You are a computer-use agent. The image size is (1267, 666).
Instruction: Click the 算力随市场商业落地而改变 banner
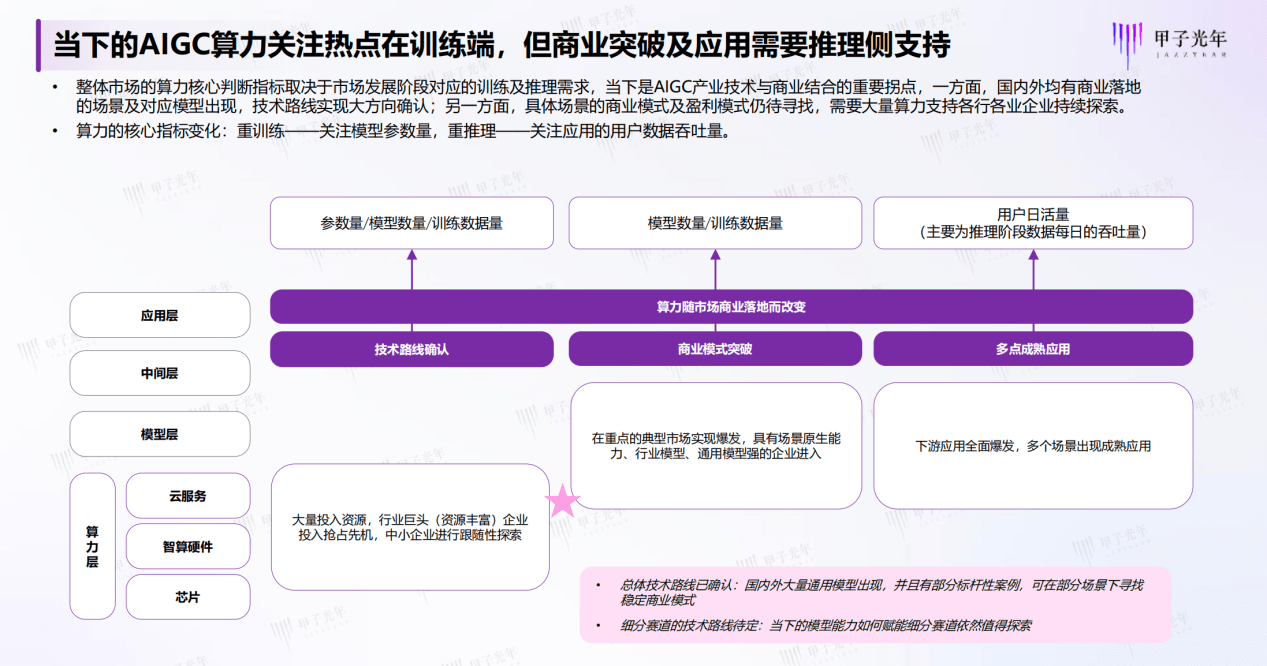pos(731,307)
